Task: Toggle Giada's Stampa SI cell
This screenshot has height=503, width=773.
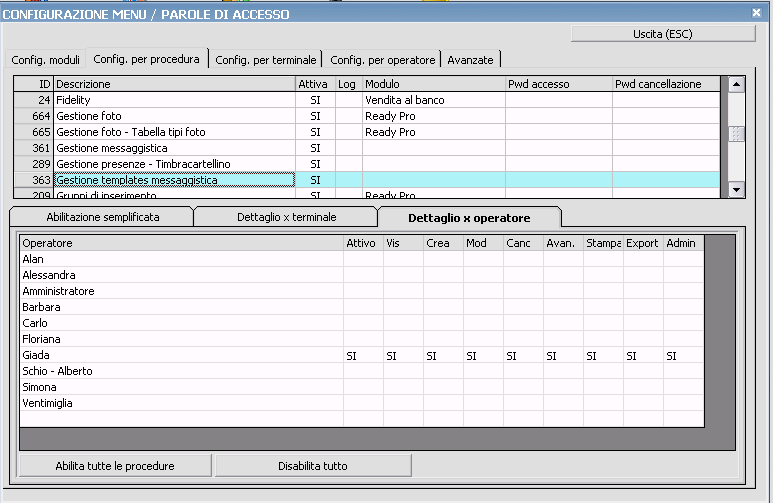Action: click(x=603, y=356)
